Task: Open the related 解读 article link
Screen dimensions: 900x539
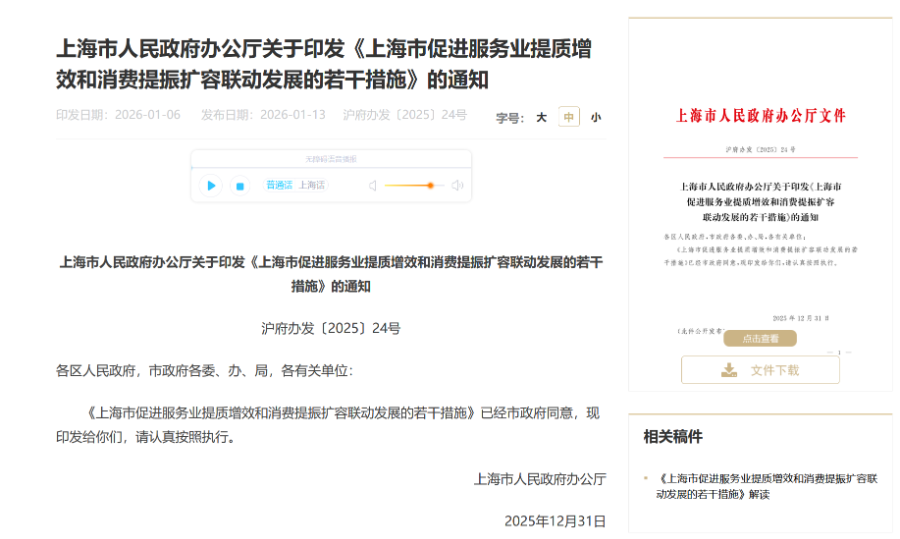Action: point(767,486)
